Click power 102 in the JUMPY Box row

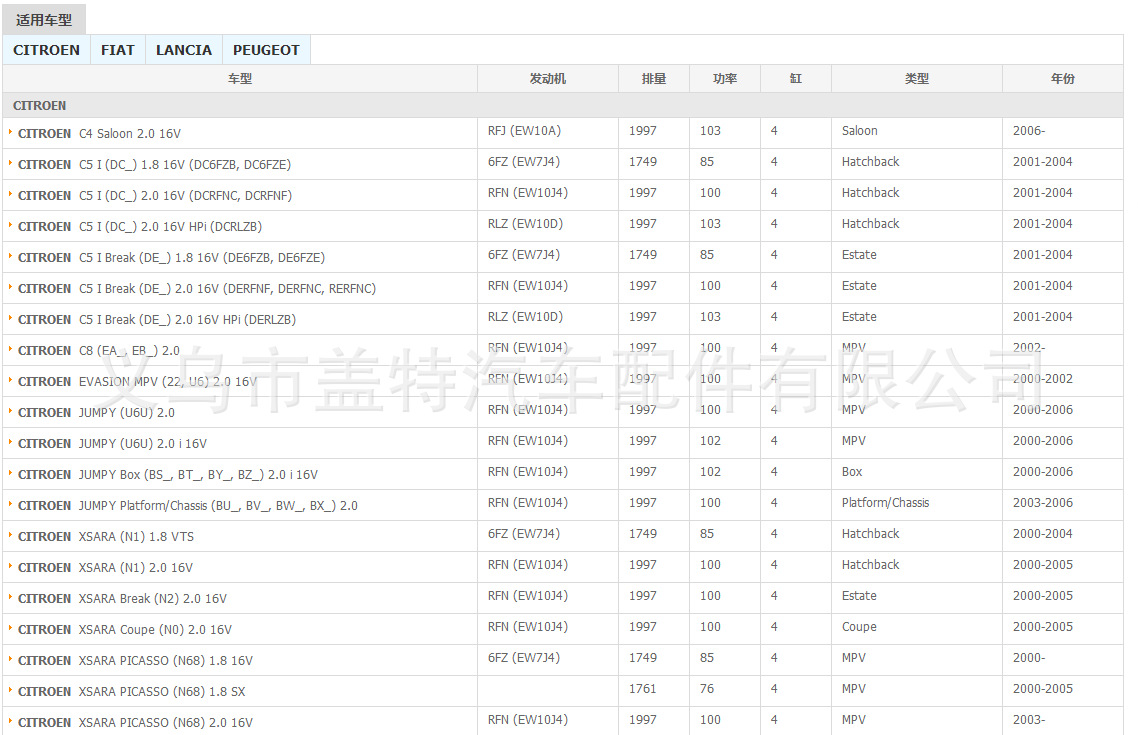[x=710, y=472]
